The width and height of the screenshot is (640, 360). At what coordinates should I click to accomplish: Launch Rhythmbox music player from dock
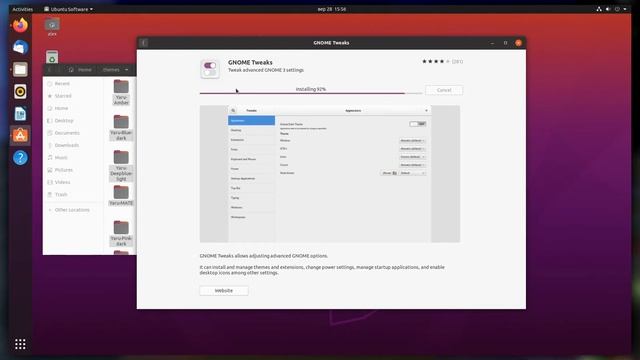[20, 91]
